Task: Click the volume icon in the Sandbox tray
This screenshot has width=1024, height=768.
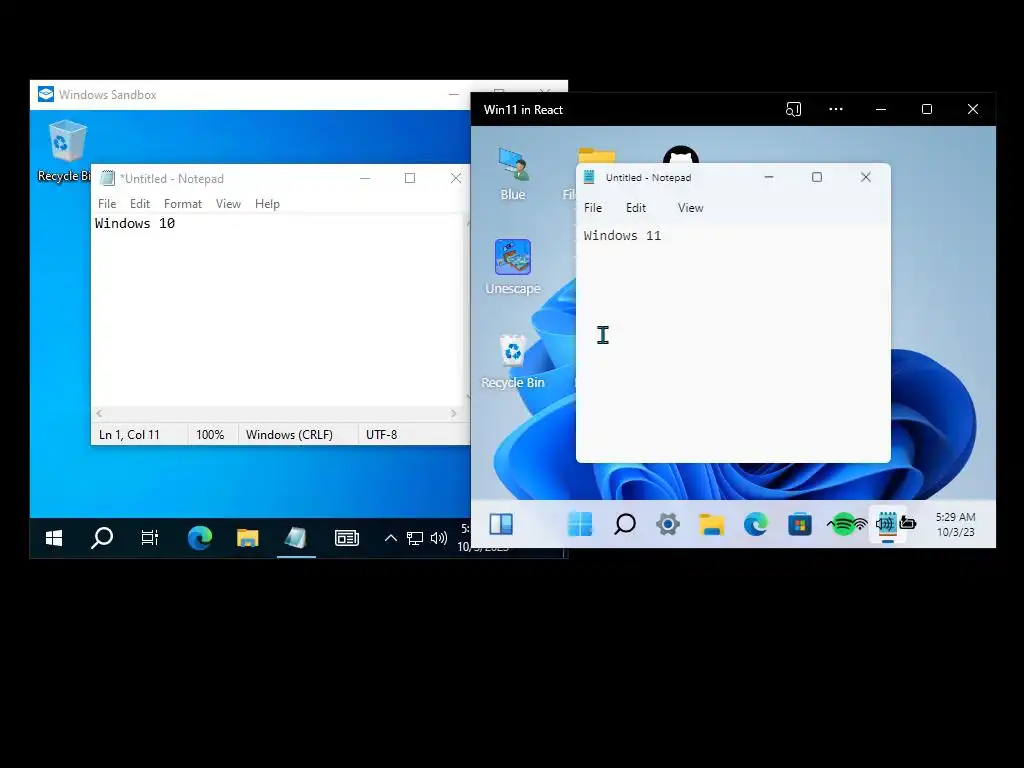Action: 438,537
